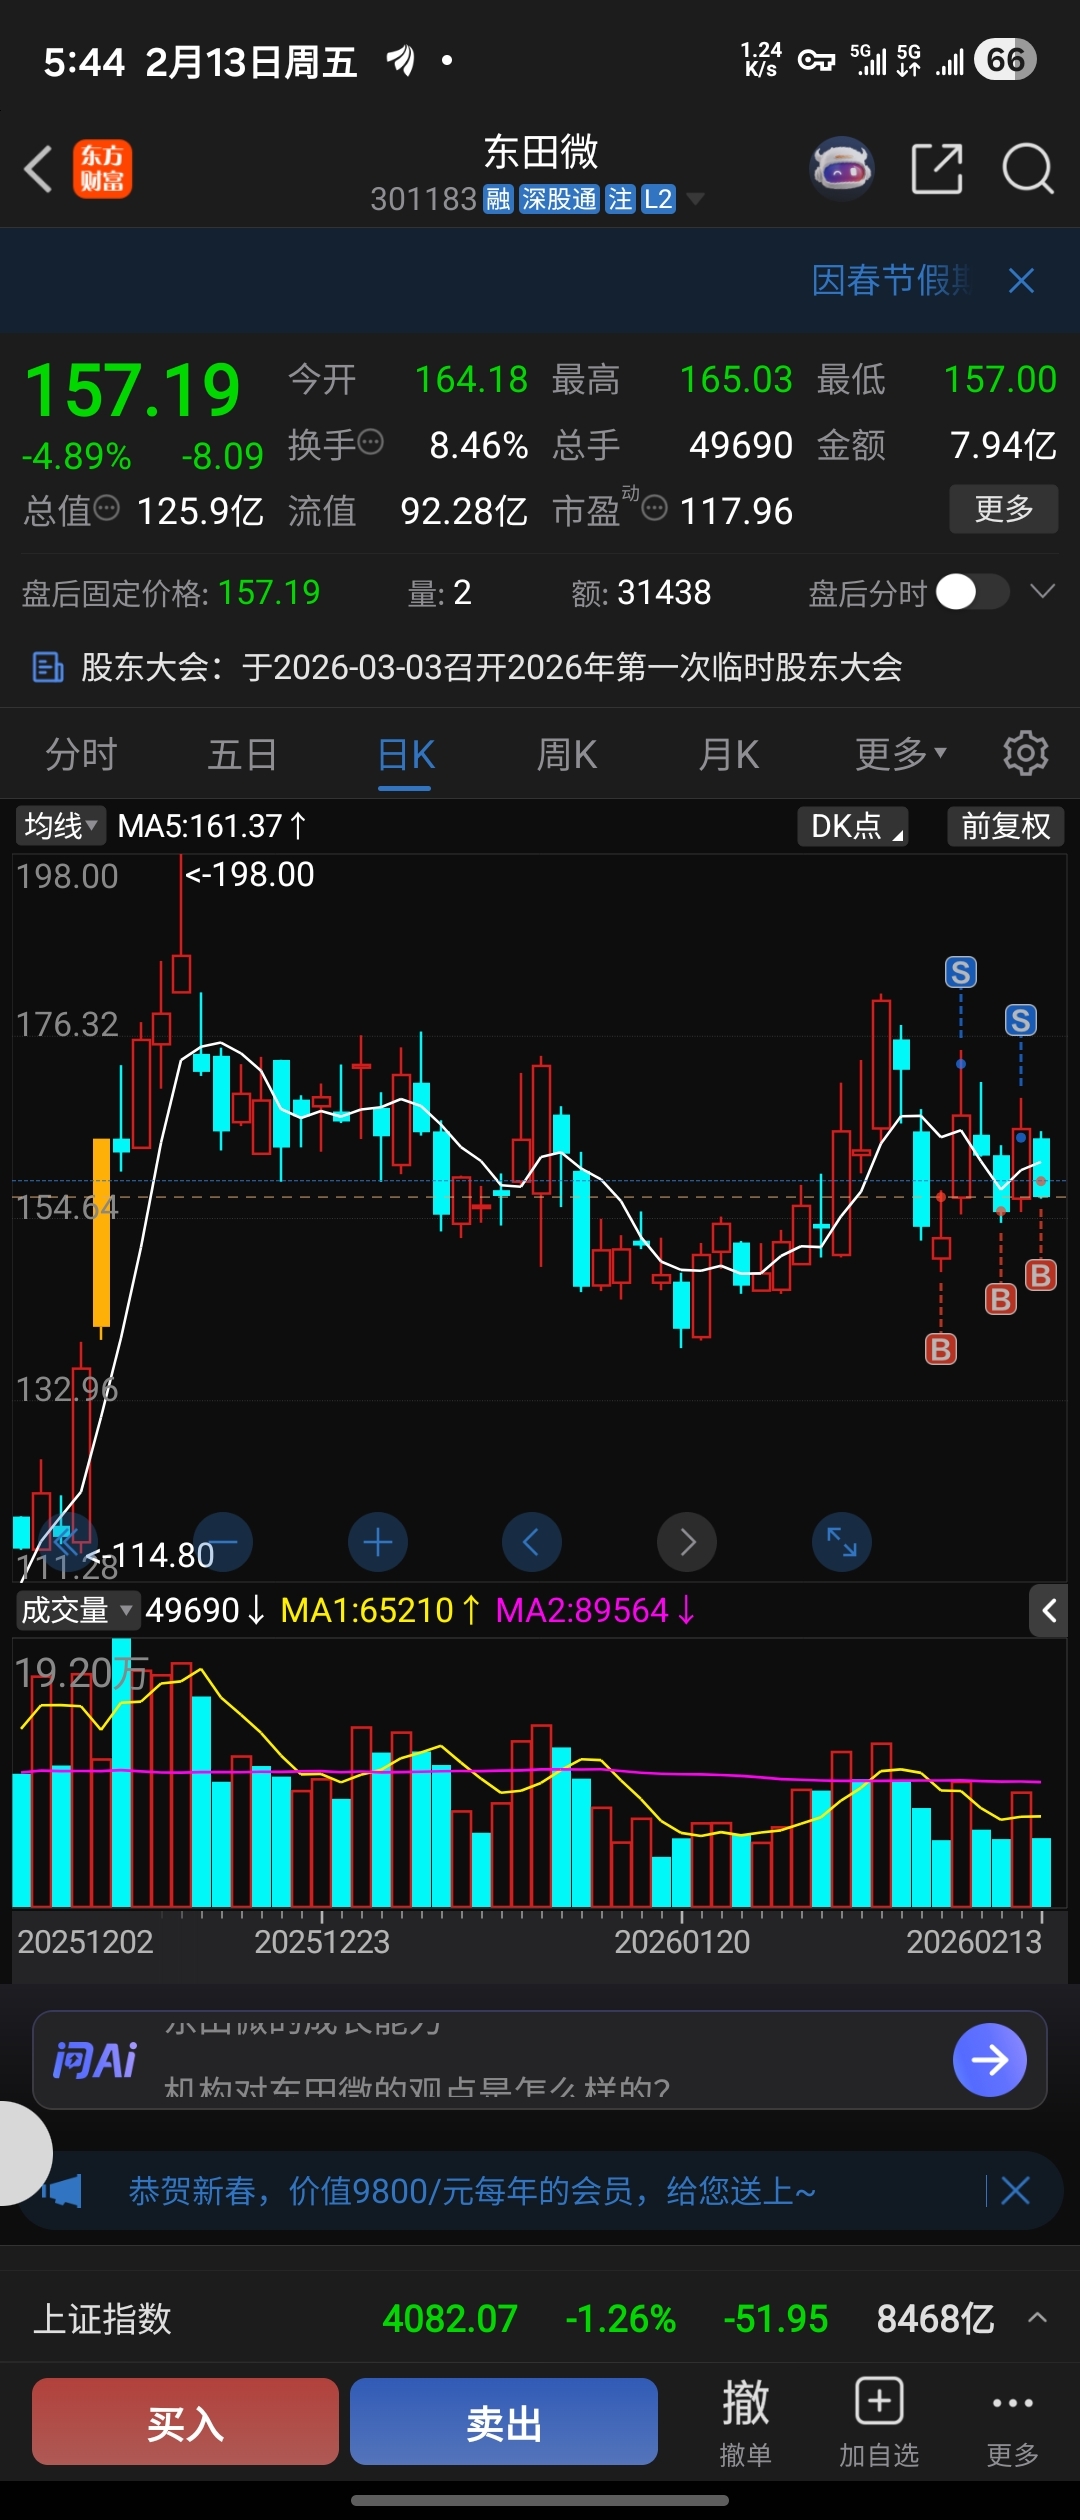Open the 东方财富 app logo
The width and height of the screenshot is (1080, 2520).
(x=102, y=169)
